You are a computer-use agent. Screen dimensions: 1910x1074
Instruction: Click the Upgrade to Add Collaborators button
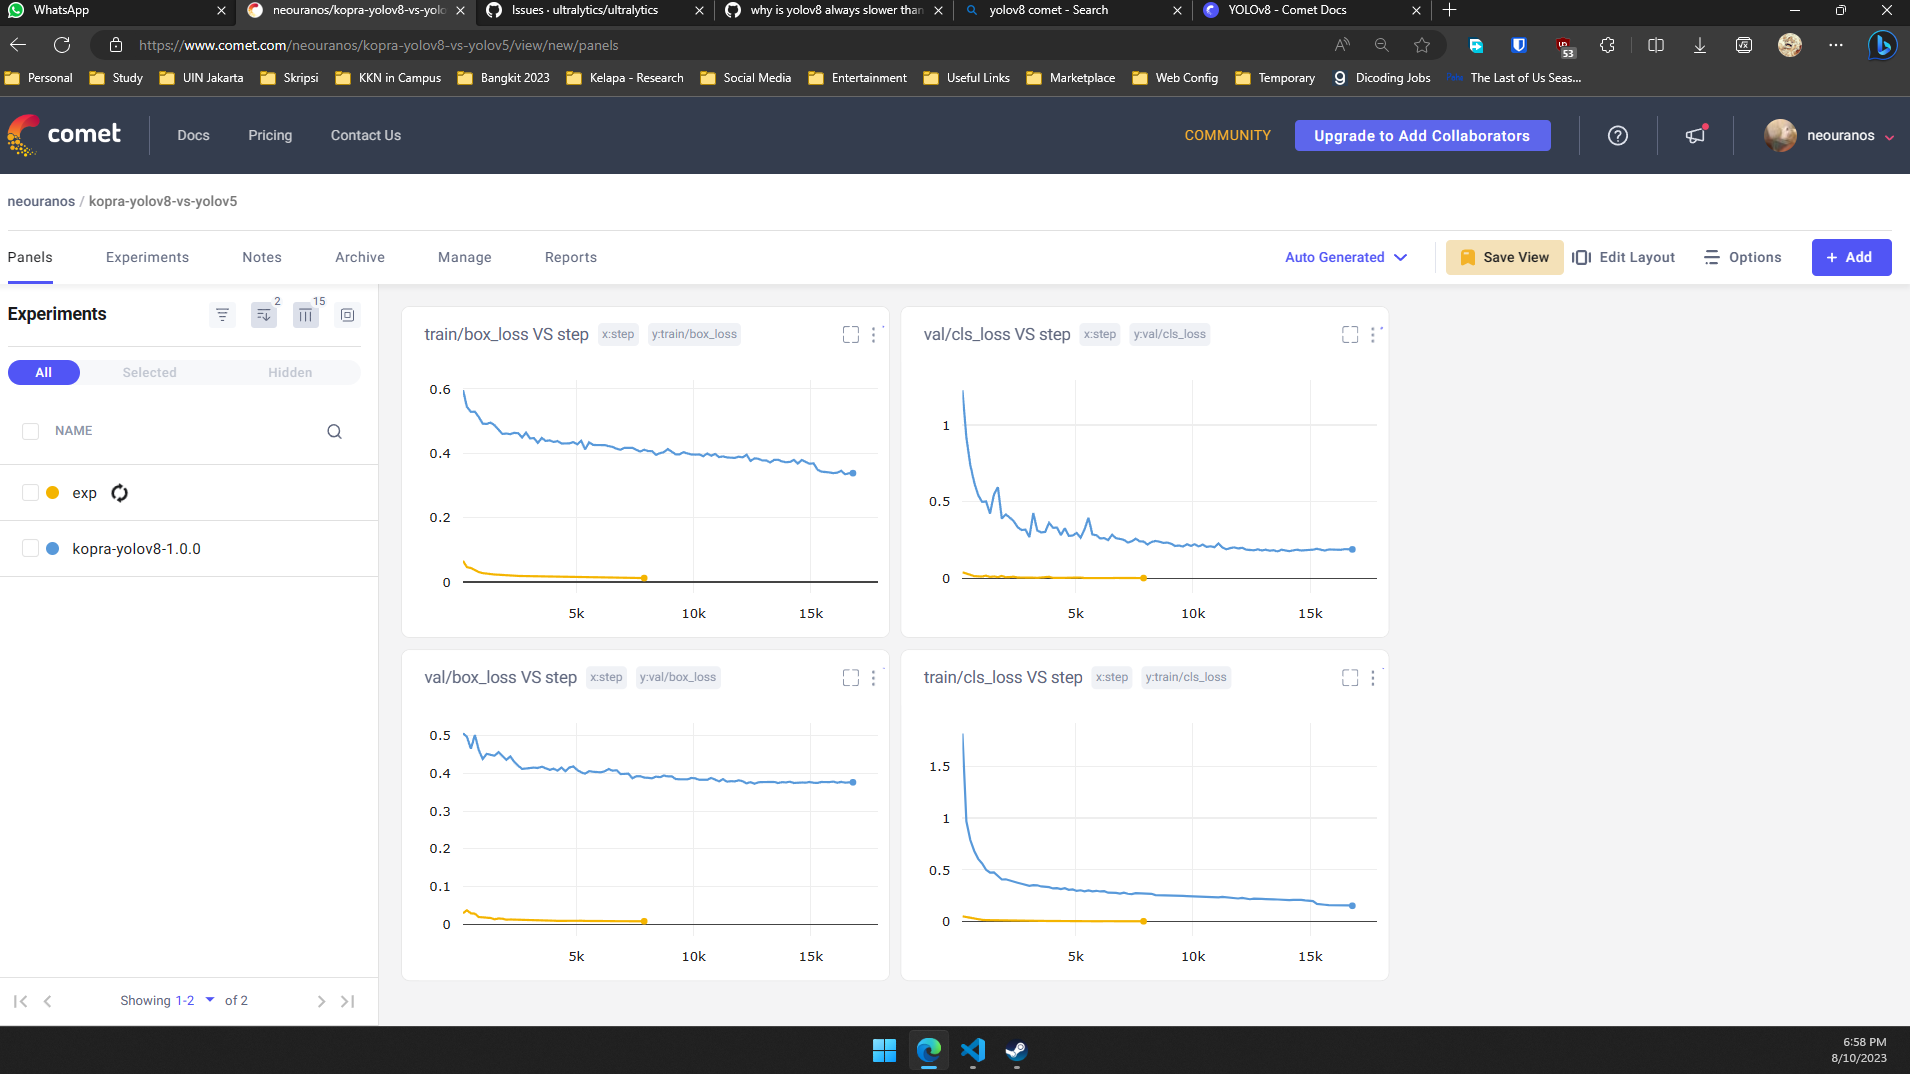1421,135
